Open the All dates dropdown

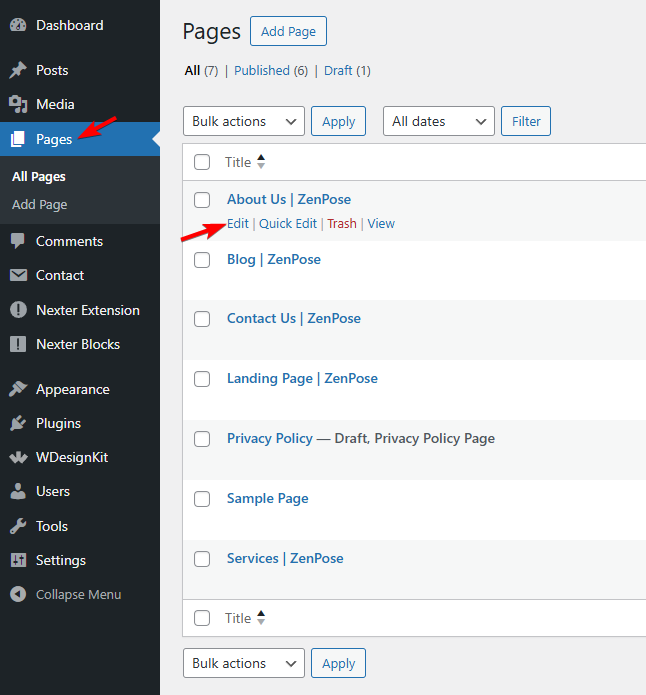(x=439, y=121)
